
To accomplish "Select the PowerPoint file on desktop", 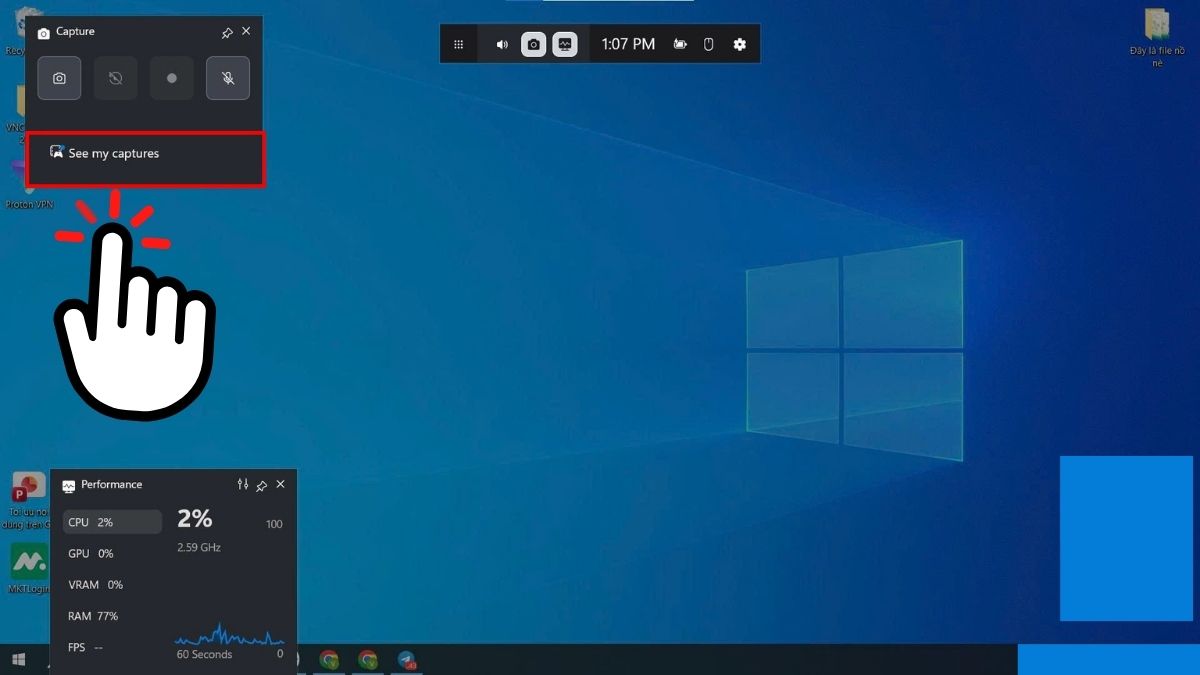I will 28,502.
